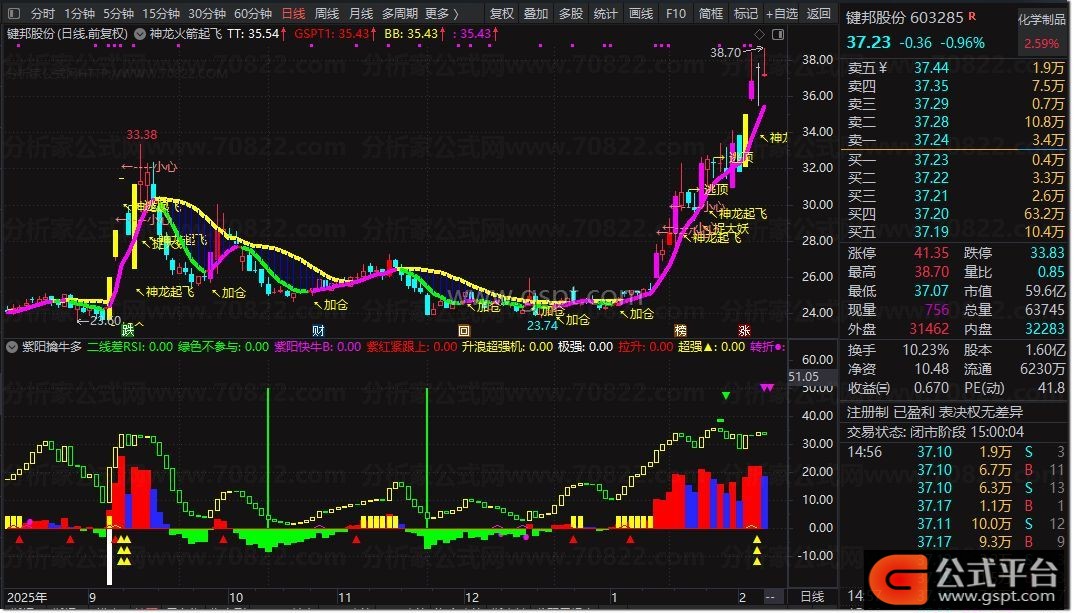Click the 回 event marker icon
1074x613 pixels.
point(463,330)
